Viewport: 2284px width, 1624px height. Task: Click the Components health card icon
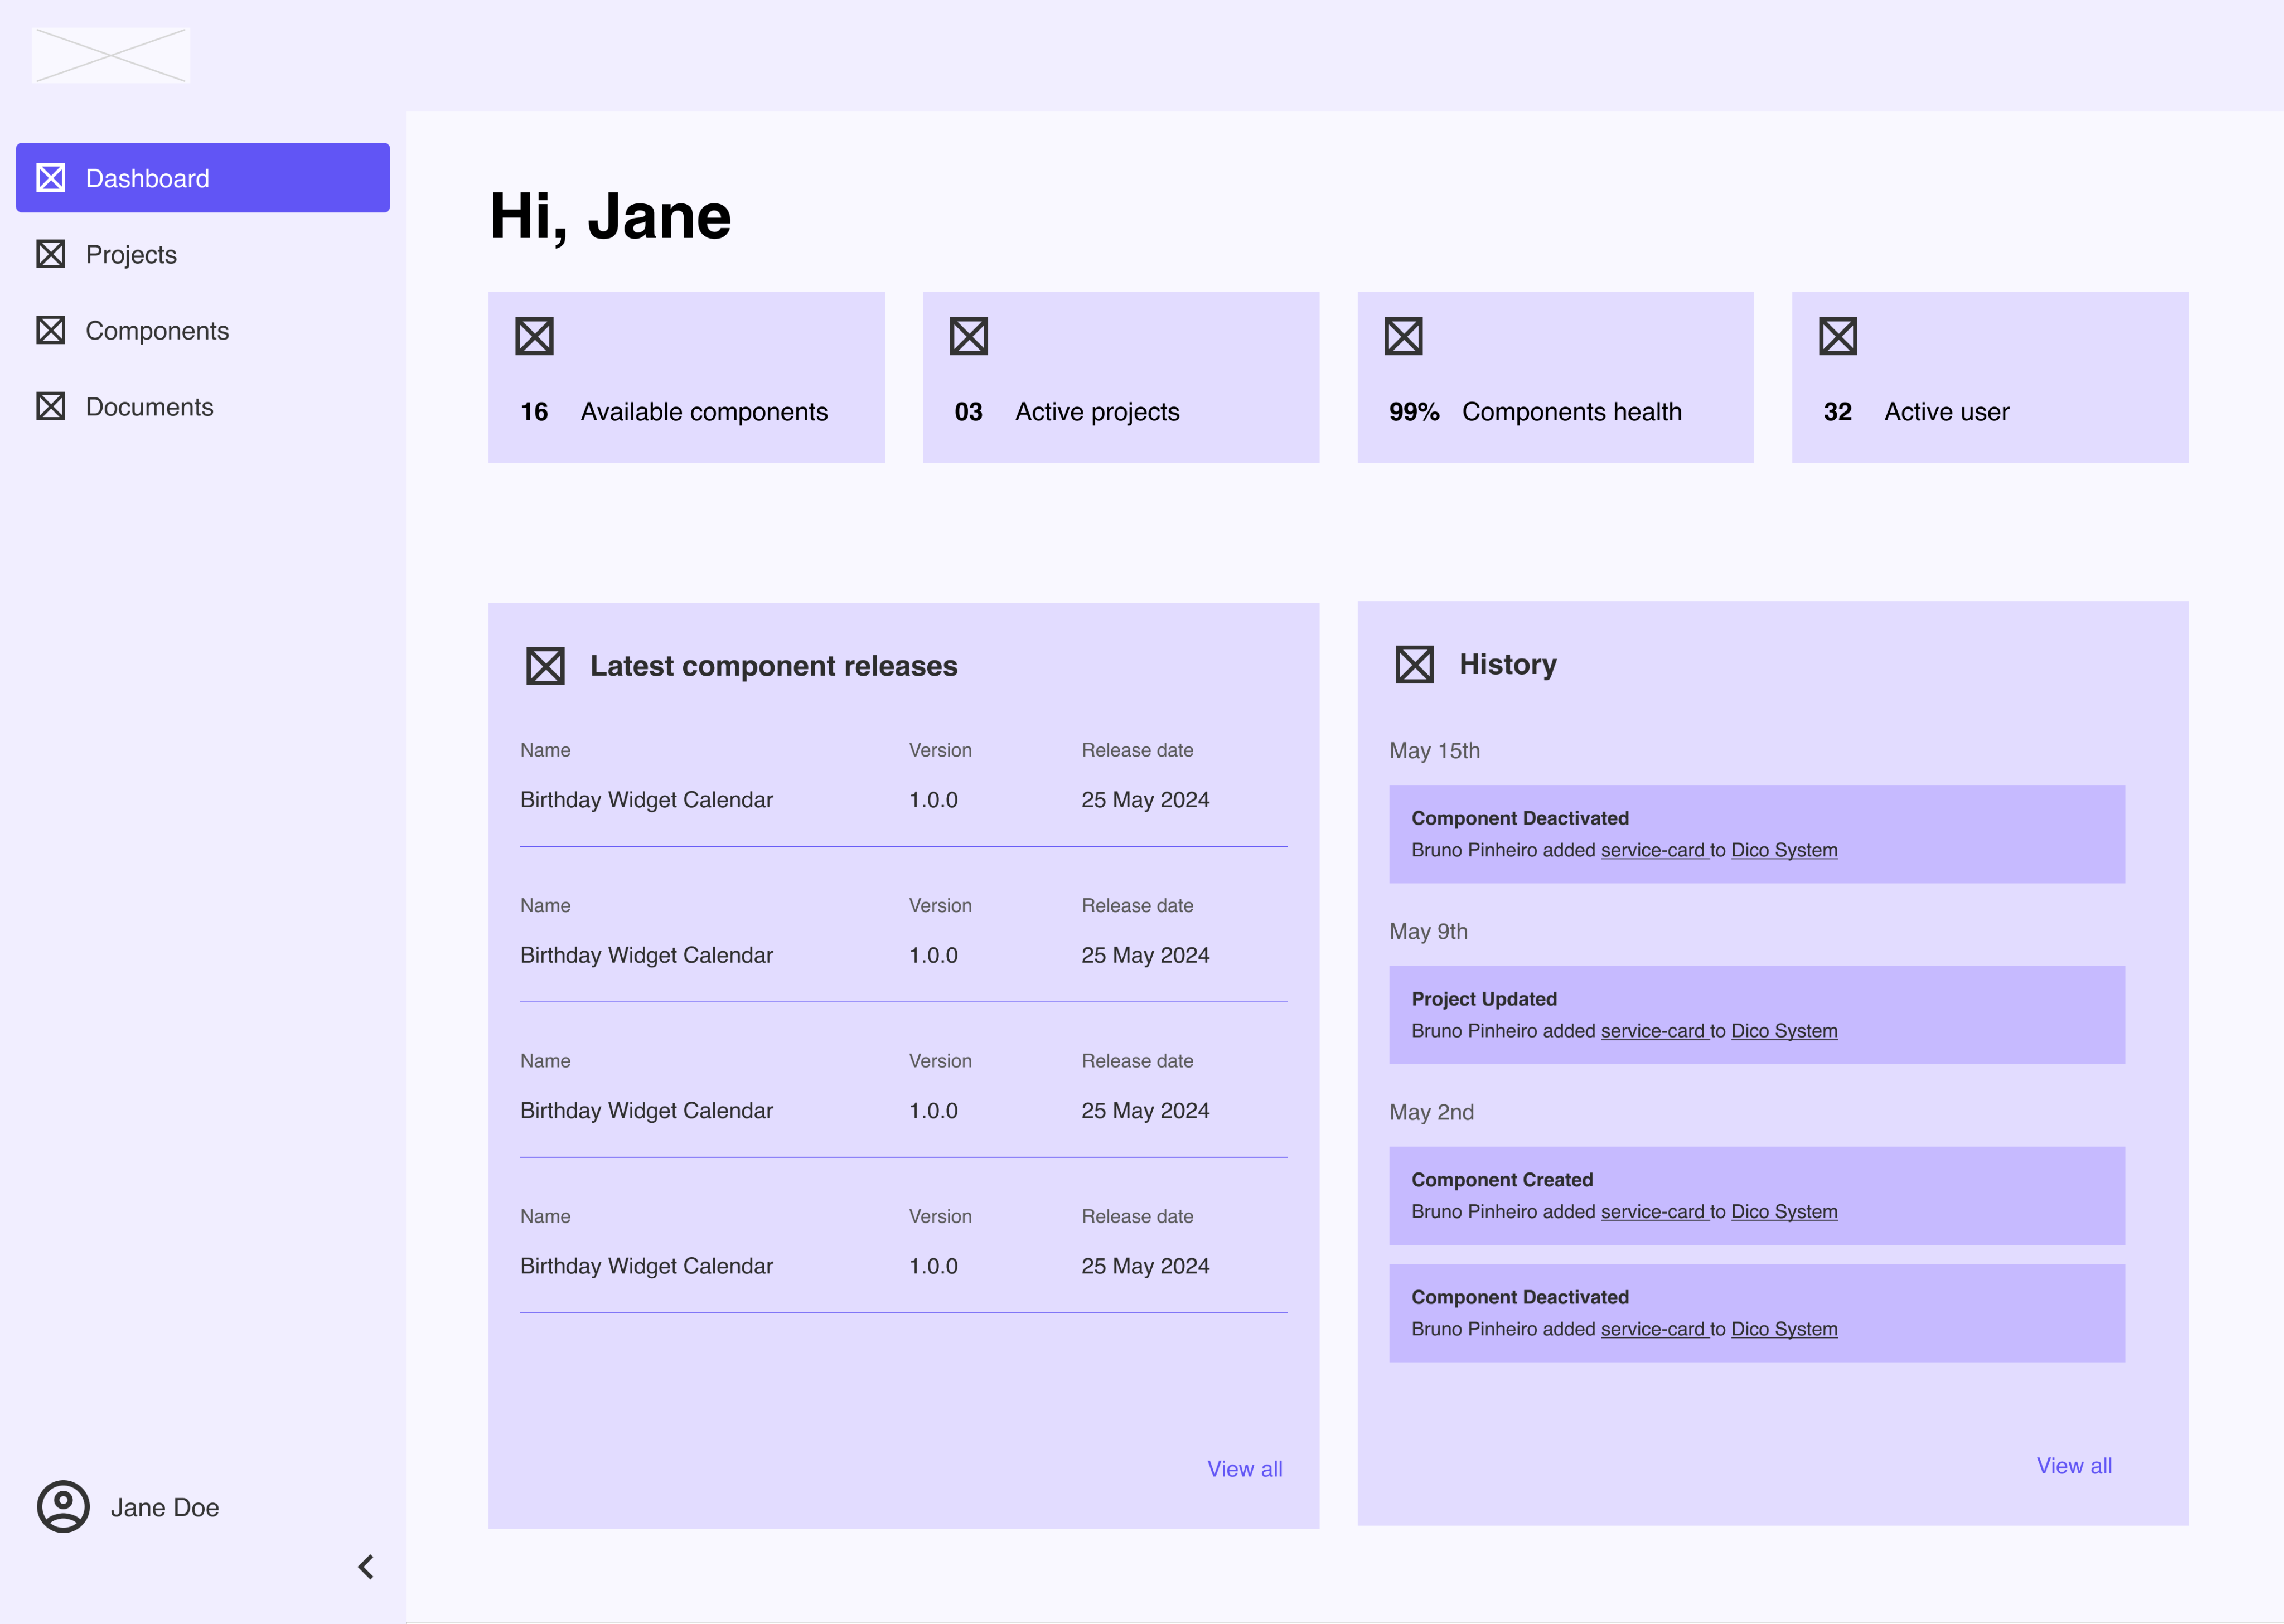(x=1403, y=336)
